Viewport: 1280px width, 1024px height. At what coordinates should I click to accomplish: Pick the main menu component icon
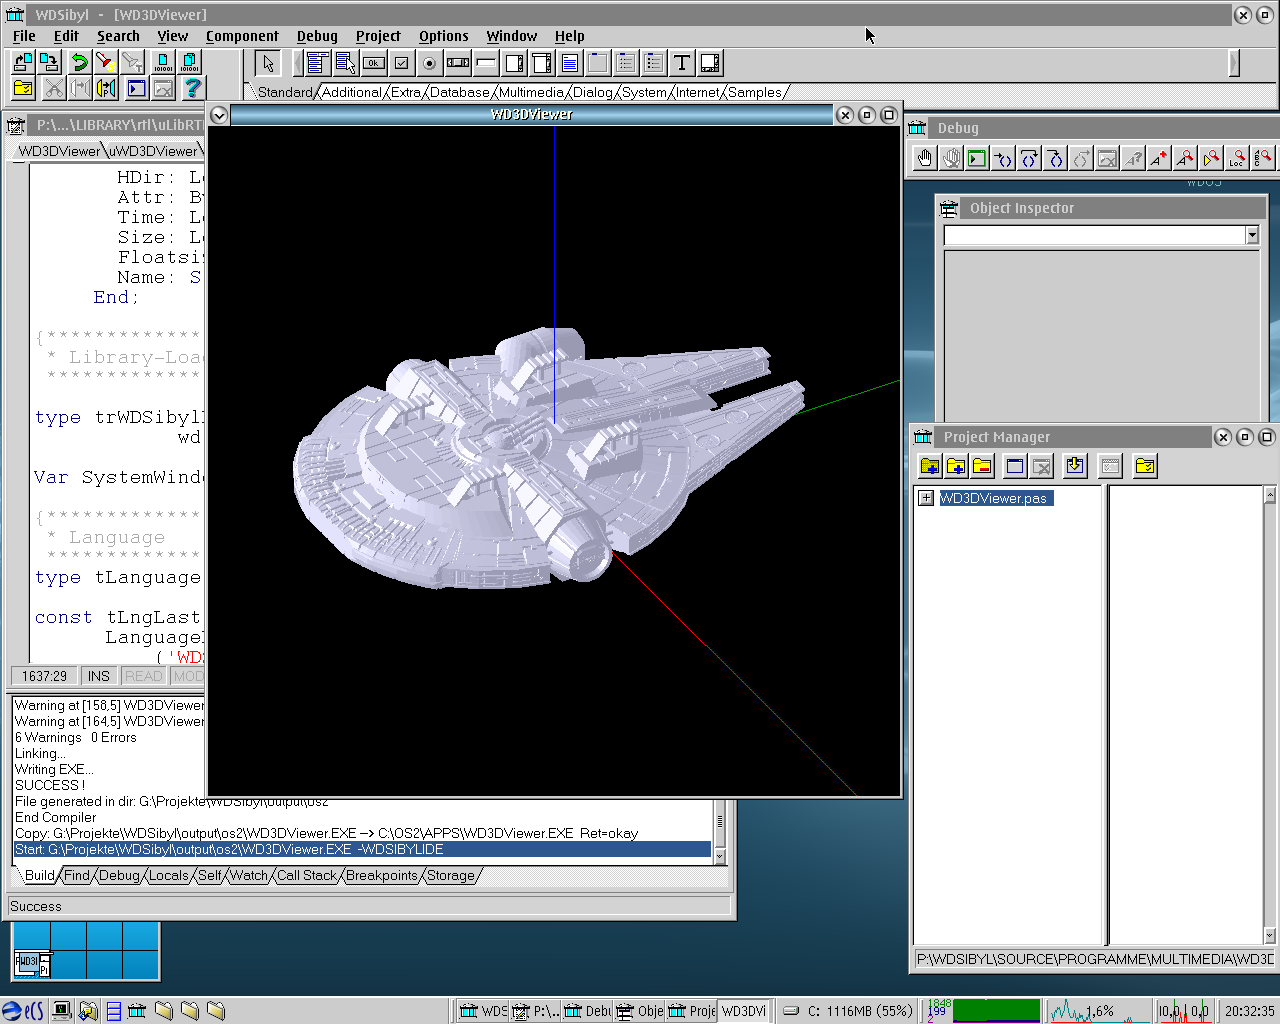[318, 63]
